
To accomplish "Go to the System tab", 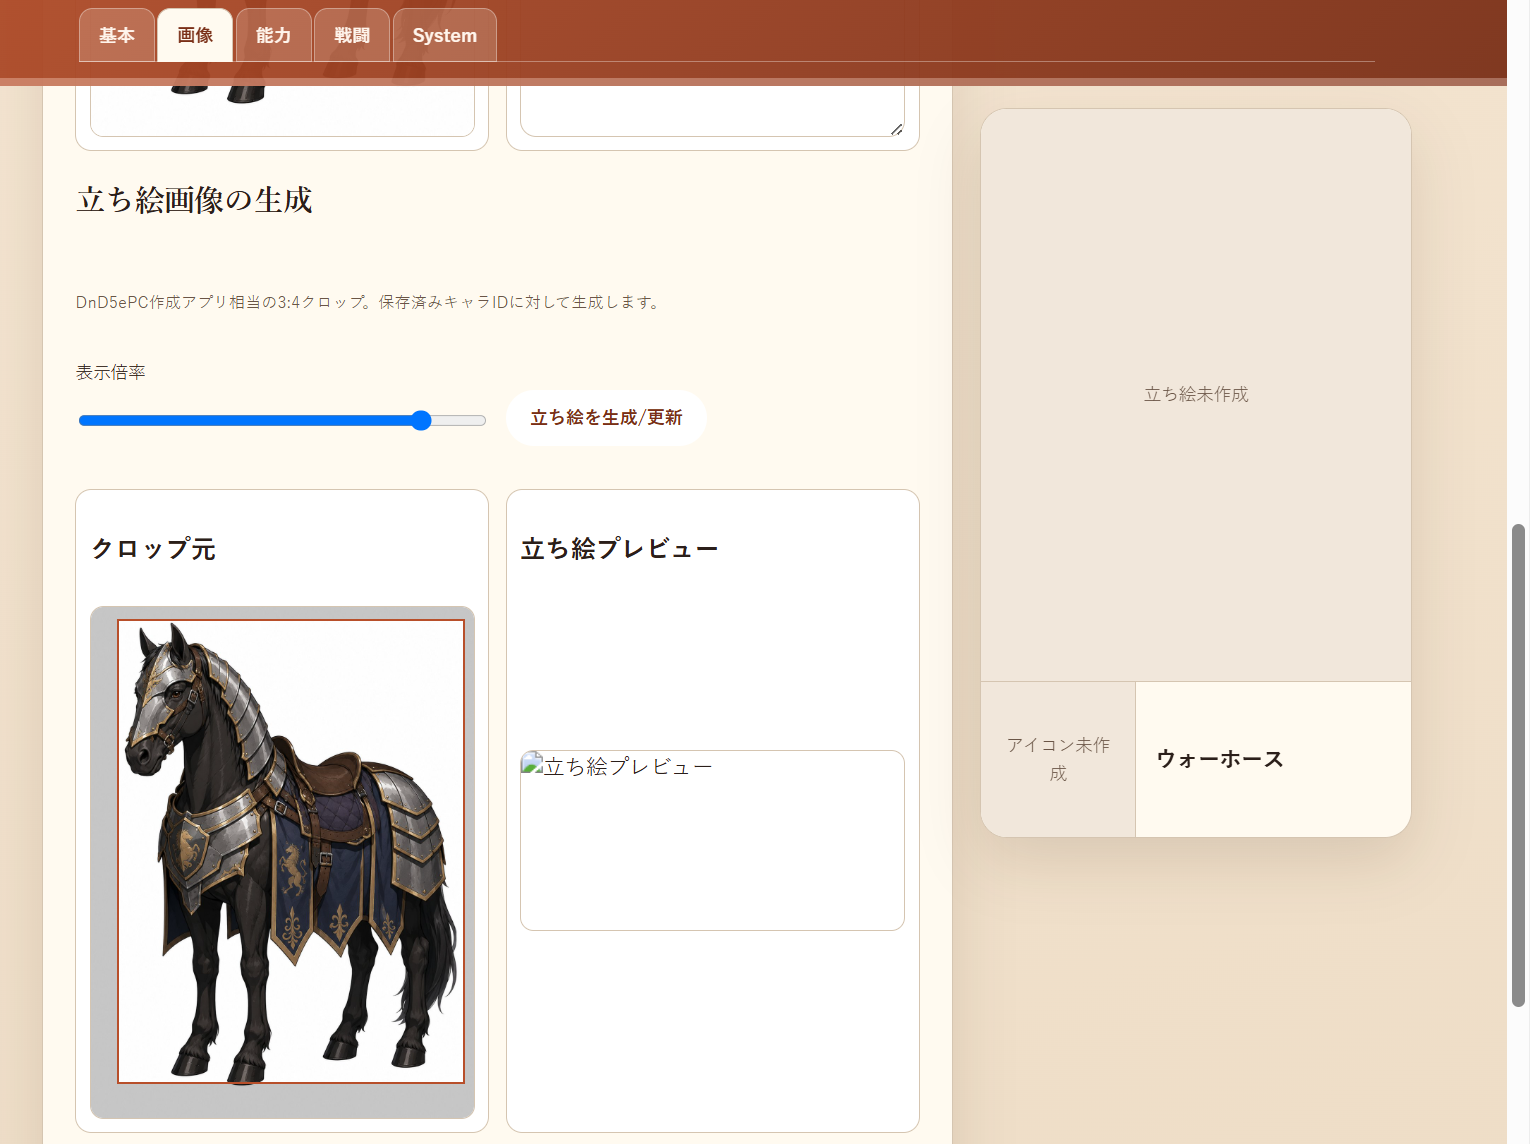I will click(x=445, y=35).
